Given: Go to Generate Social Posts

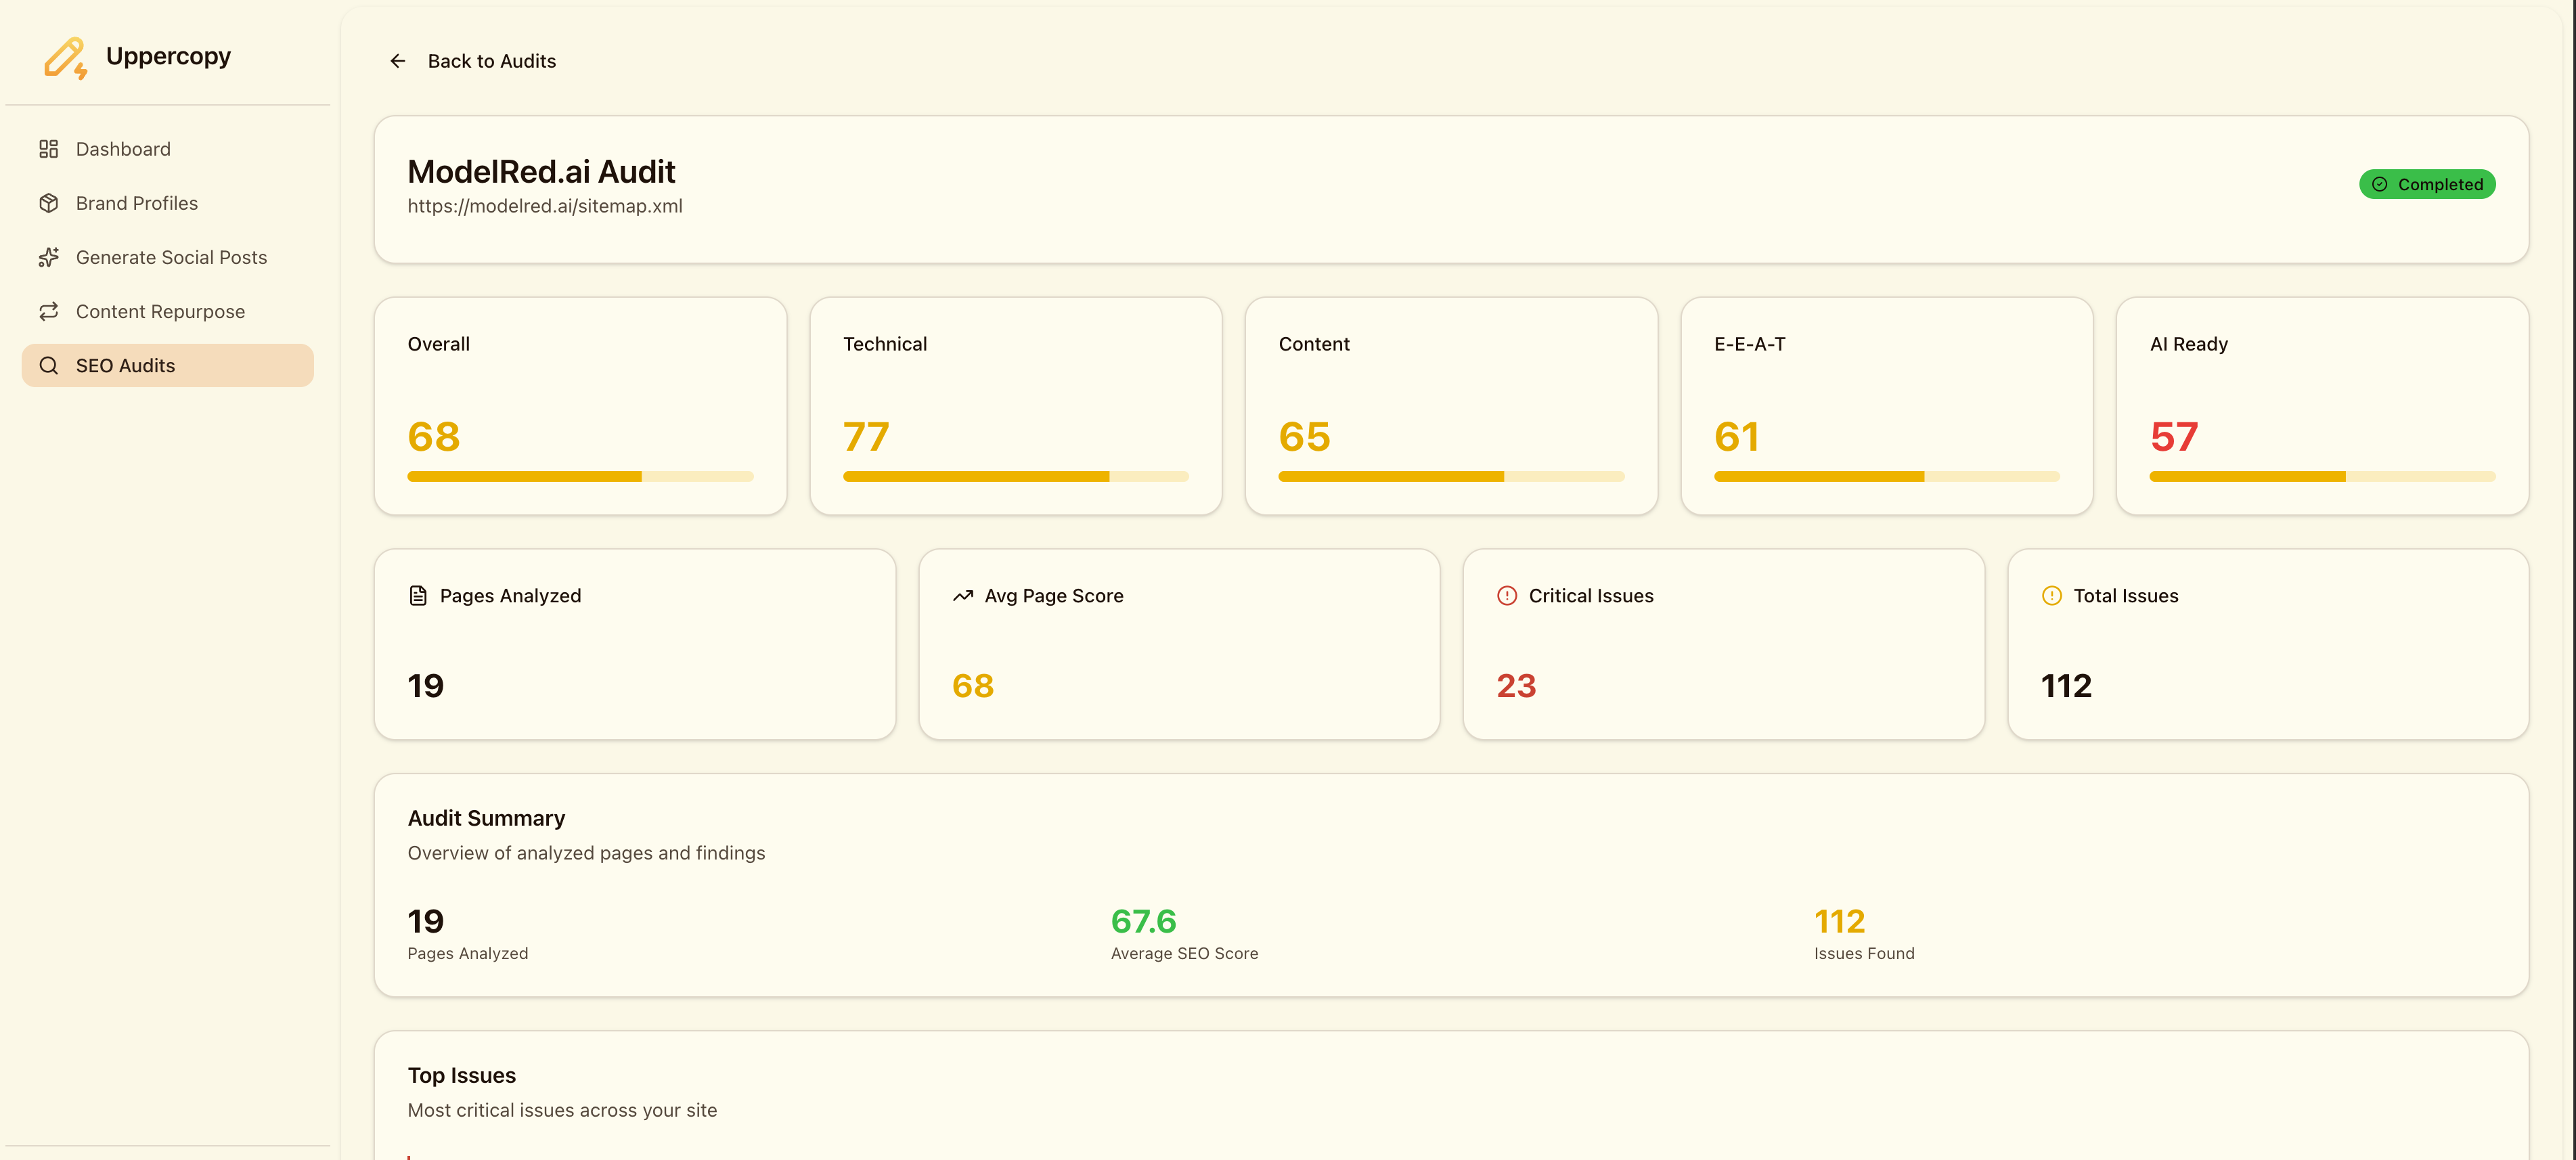Looking at the screenshot, I should click(x=171, y=257).
